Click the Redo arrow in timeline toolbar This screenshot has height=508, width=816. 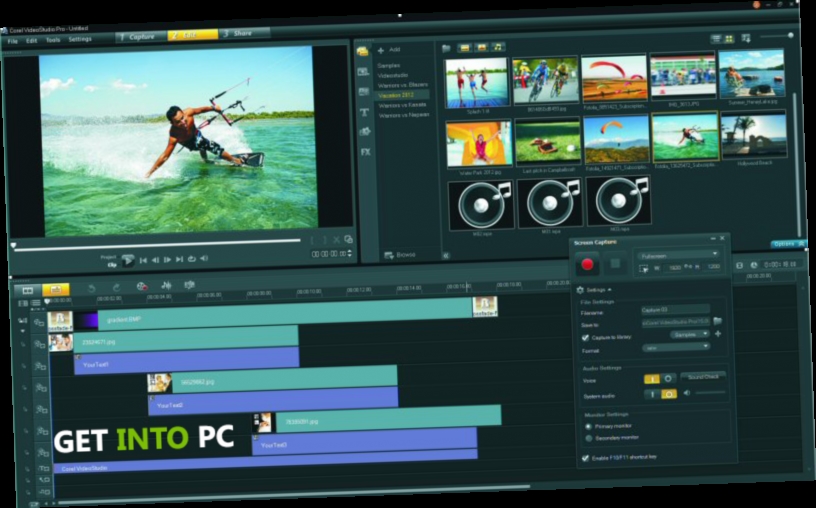coord(116,287)
